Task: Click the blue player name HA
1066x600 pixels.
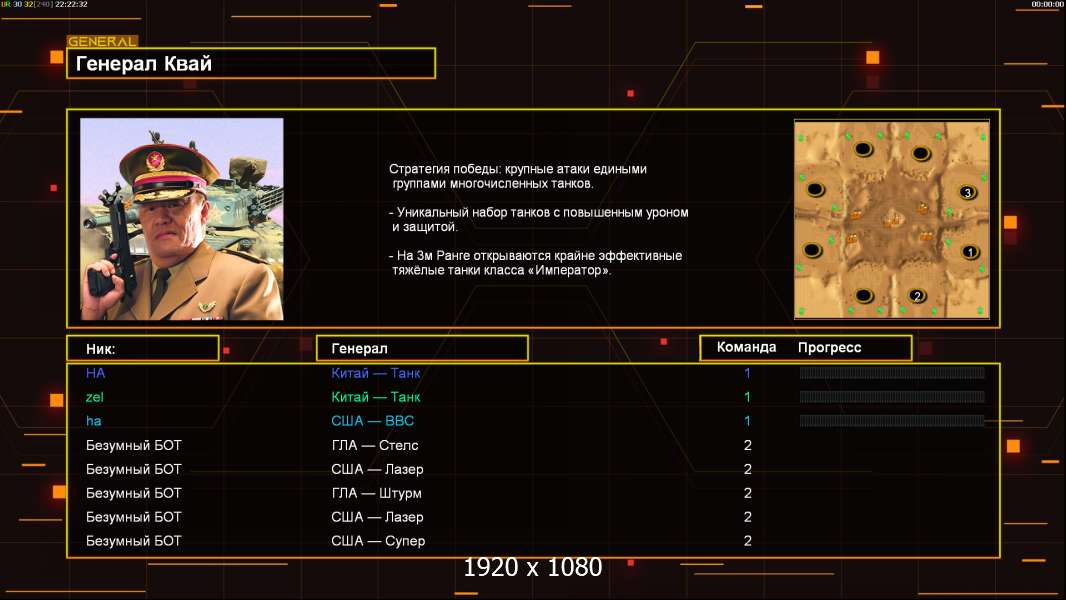Action: [x=95, y=373]
